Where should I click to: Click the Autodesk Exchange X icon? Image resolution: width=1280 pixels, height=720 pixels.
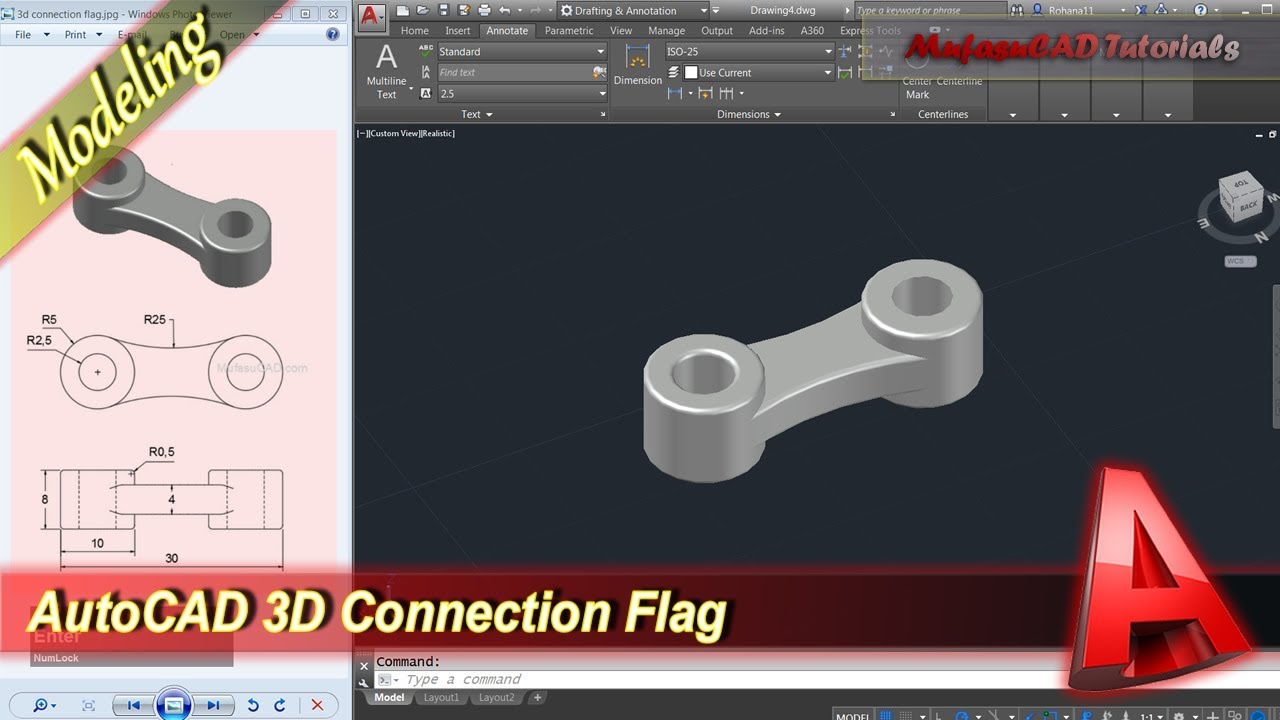(1141, 10)
